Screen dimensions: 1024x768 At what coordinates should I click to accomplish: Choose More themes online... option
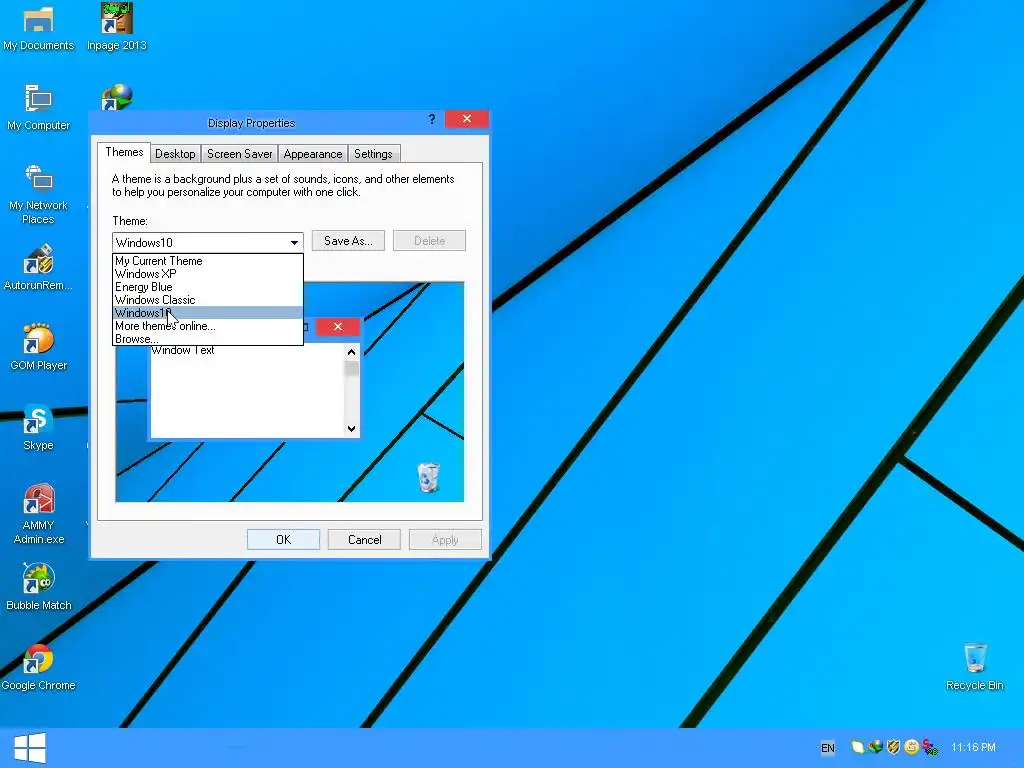(208, 326)
